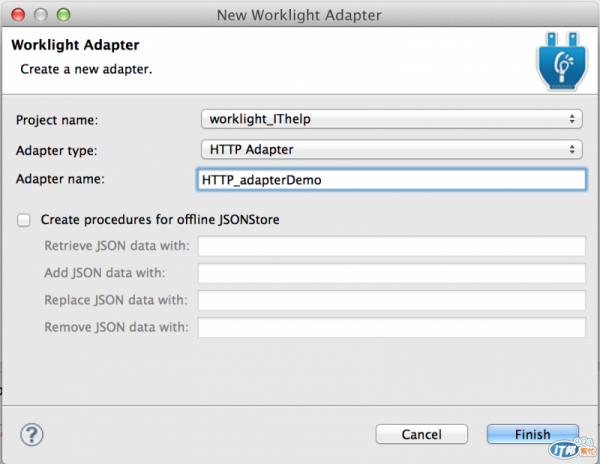Open the Adapter type dropdown
600x464 pixels.
[391, 150]
